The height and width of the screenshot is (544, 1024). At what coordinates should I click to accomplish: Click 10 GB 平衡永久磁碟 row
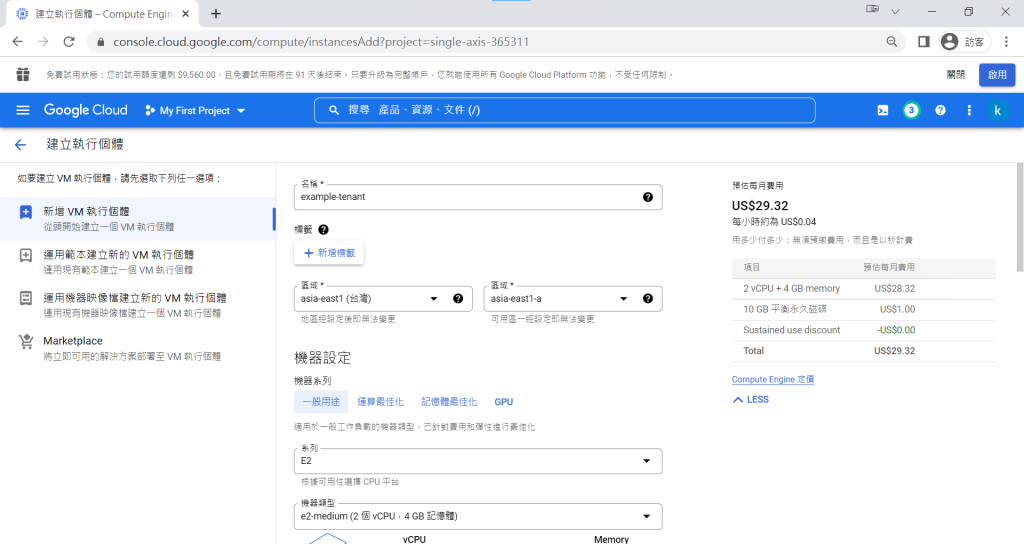click(x=863, y=310)
